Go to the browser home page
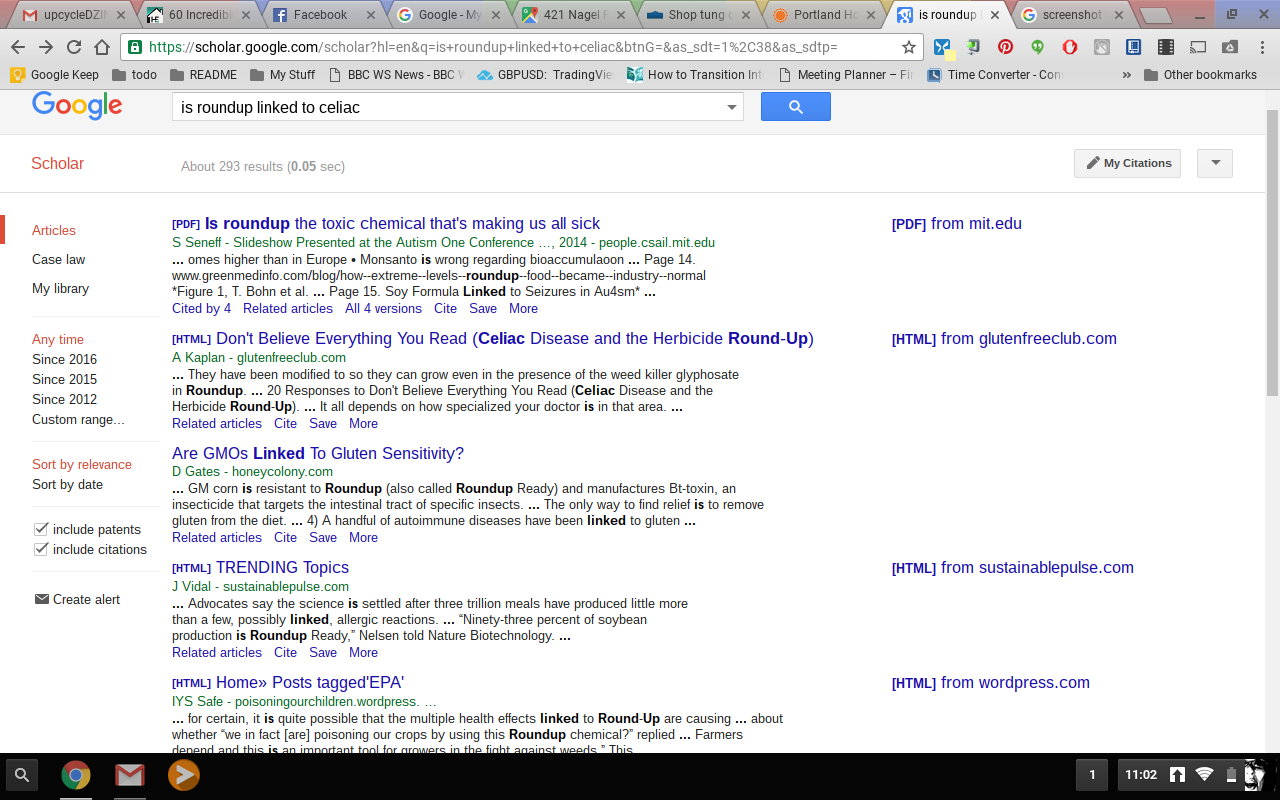1280x800 pixels. pyautogui.click(x=102, y=47)
